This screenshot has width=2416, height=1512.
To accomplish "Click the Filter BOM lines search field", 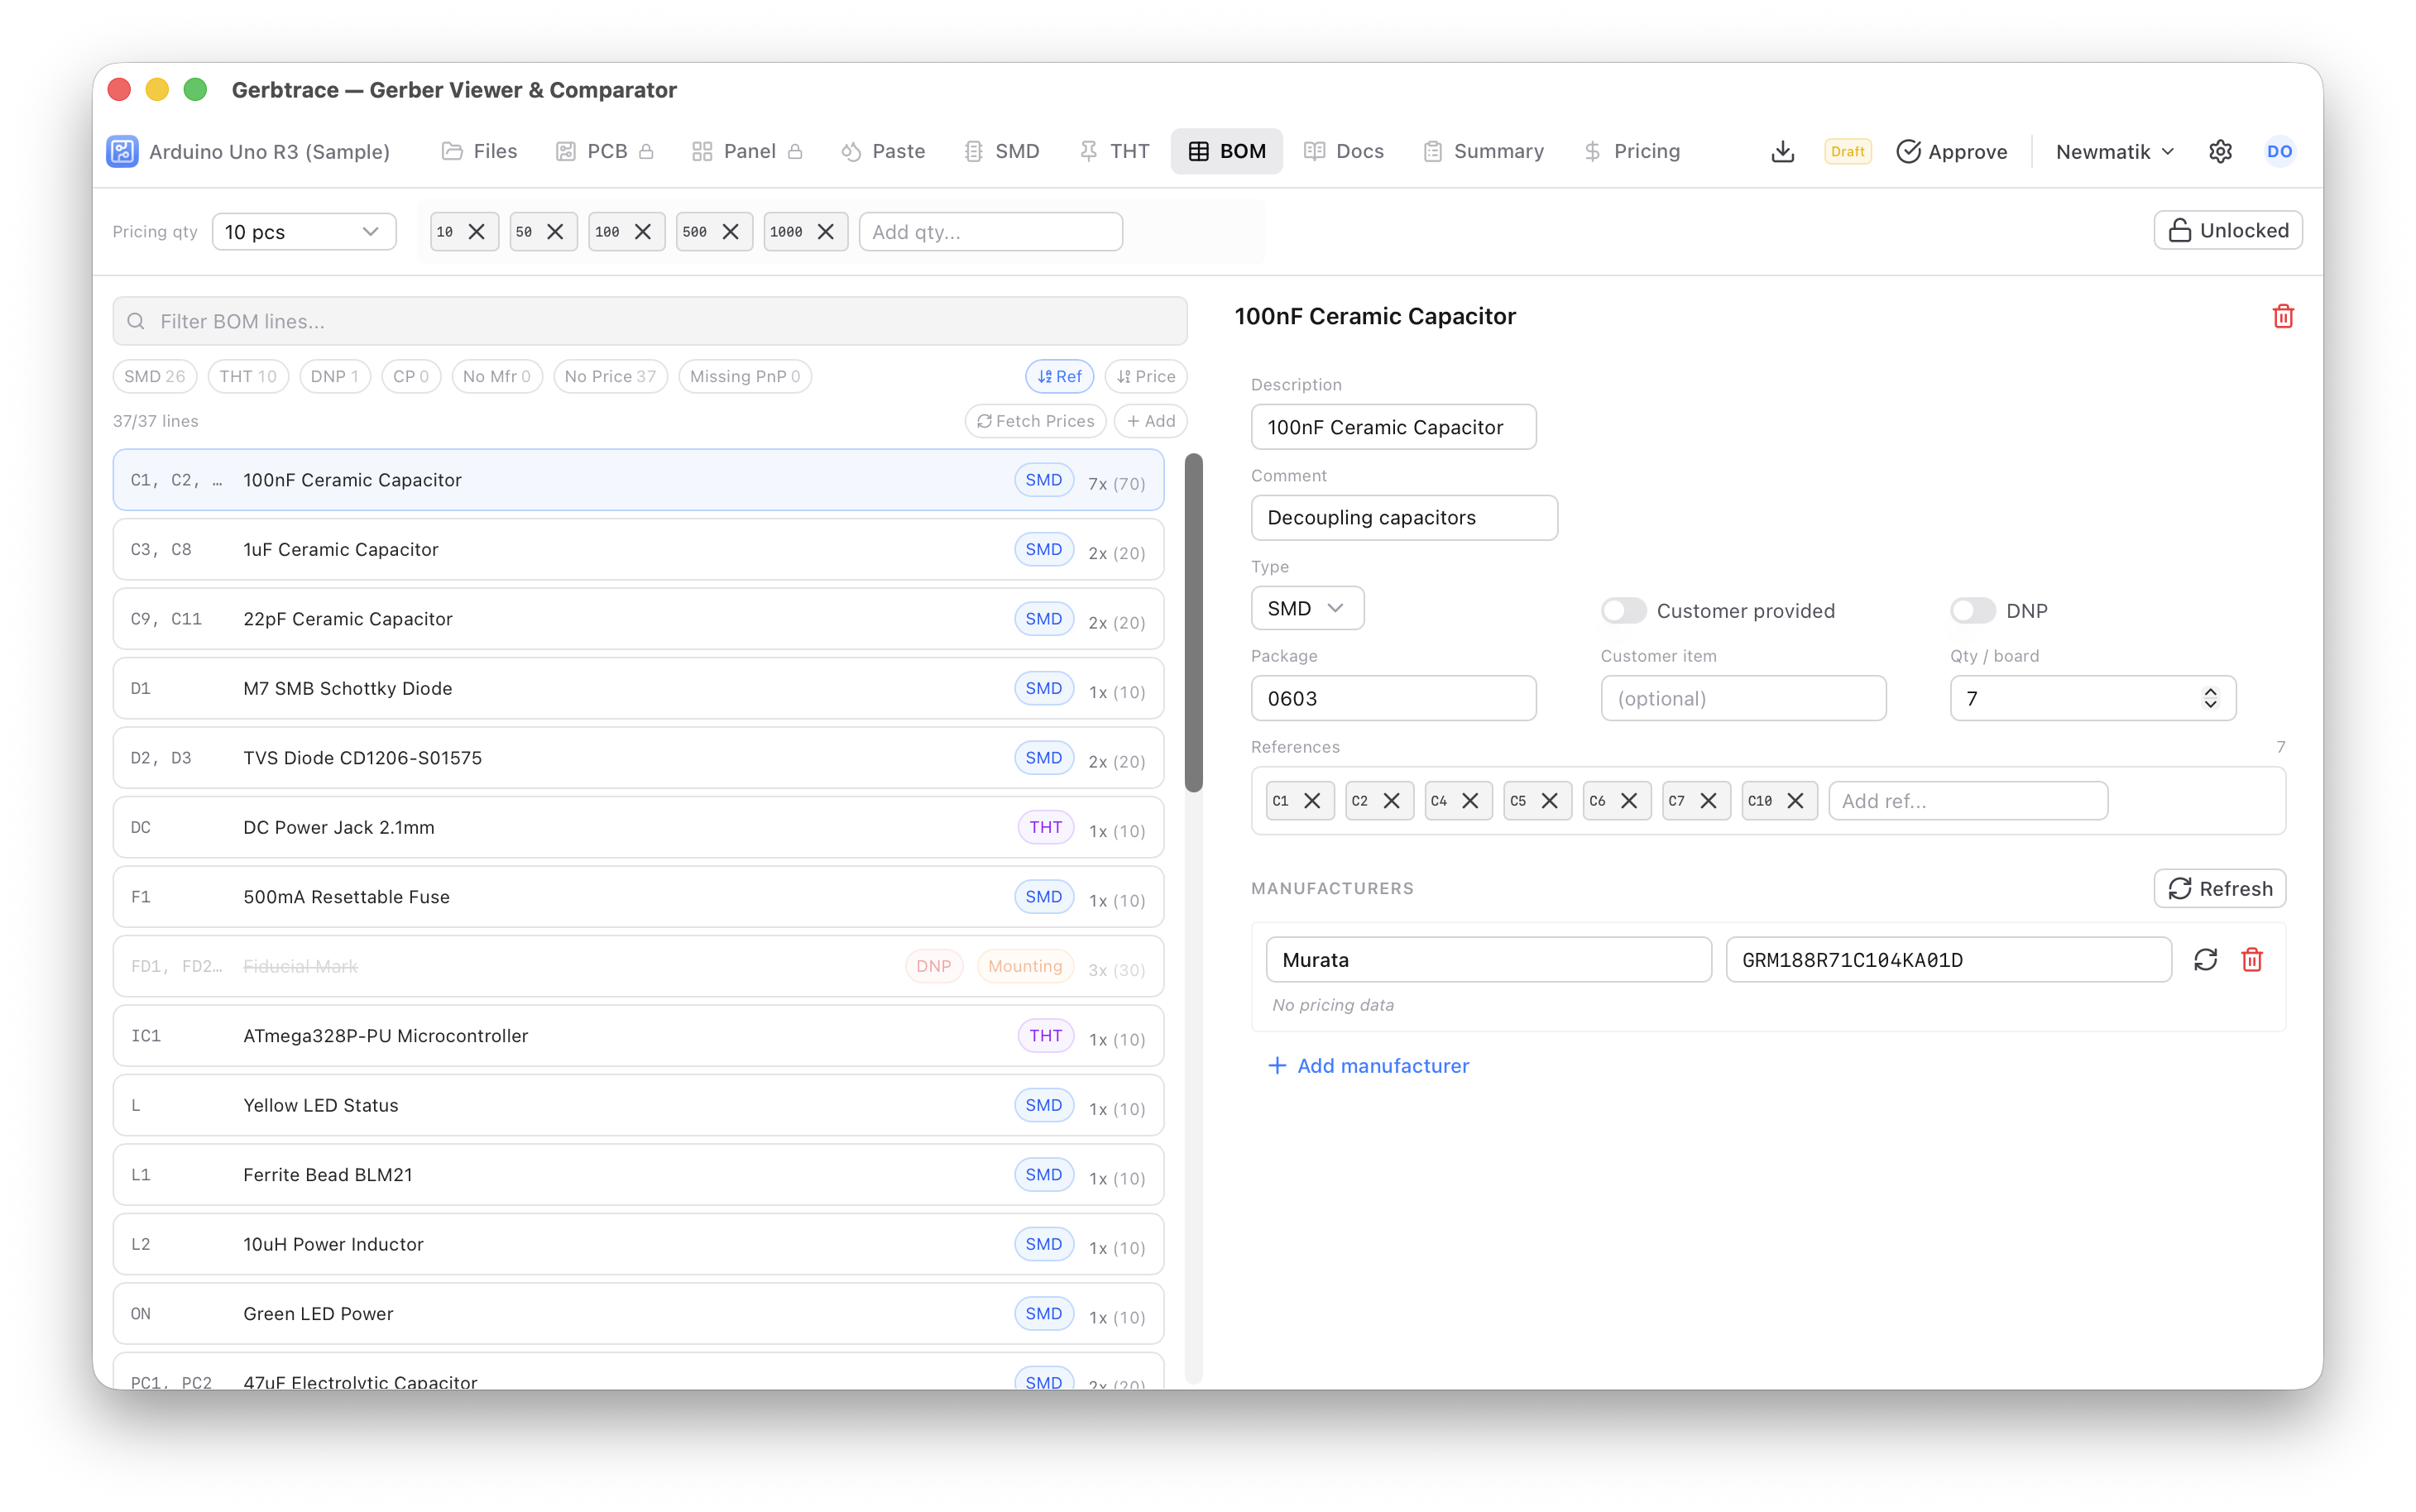I will [650, 321].
